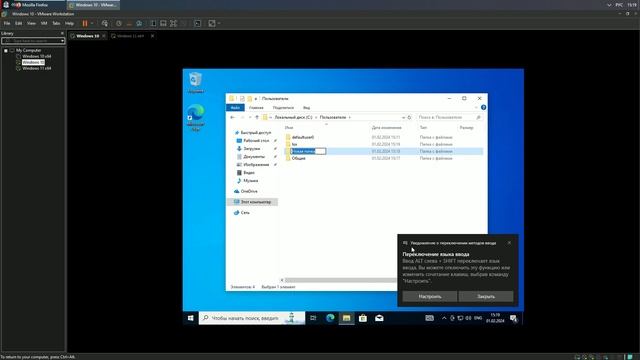This screenshot has width=640, height=360.
Task: Expand the Explorer ribbon chevron
Action: pos(476,108)
